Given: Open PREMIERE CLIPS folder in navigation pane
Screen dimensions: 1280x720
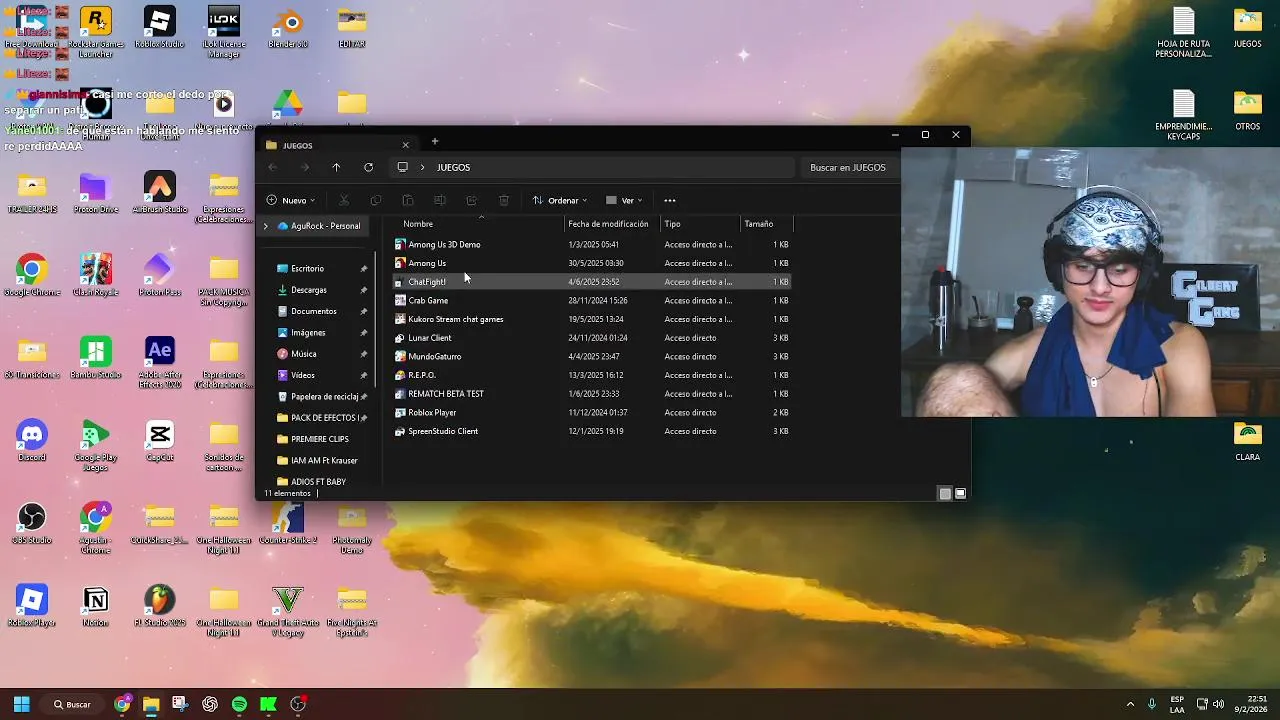Looking at the screenshot, I should [321, 439].
